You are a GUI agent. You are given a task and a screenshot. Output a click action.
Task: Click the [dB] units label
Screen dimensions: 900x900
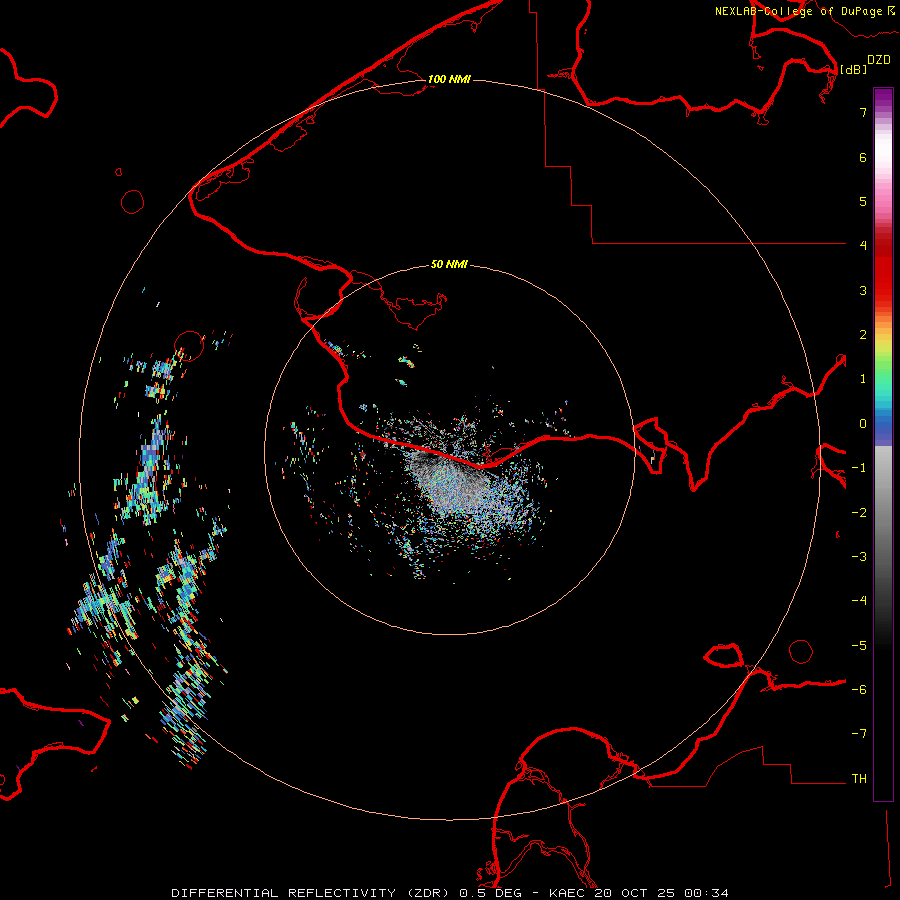[x=853, y=69]
